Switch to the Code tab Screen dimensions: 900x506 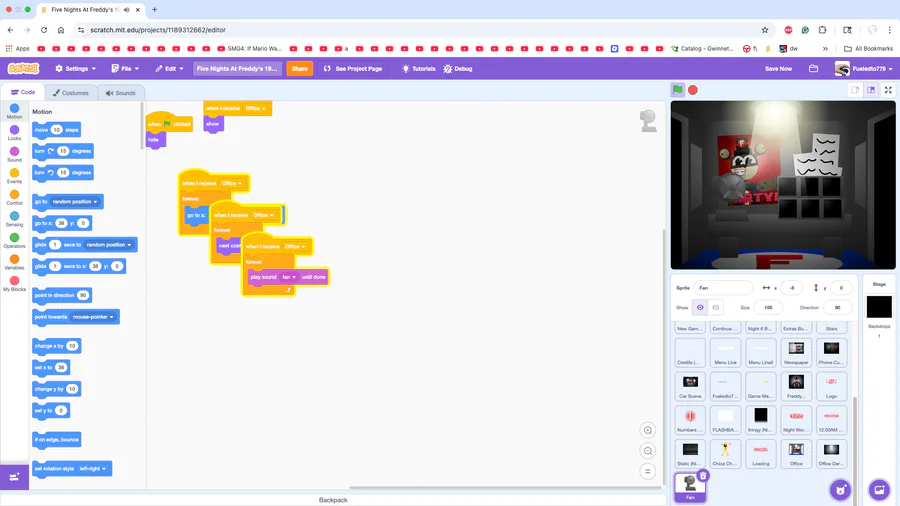pyautogui.click(x=23, y=92)
